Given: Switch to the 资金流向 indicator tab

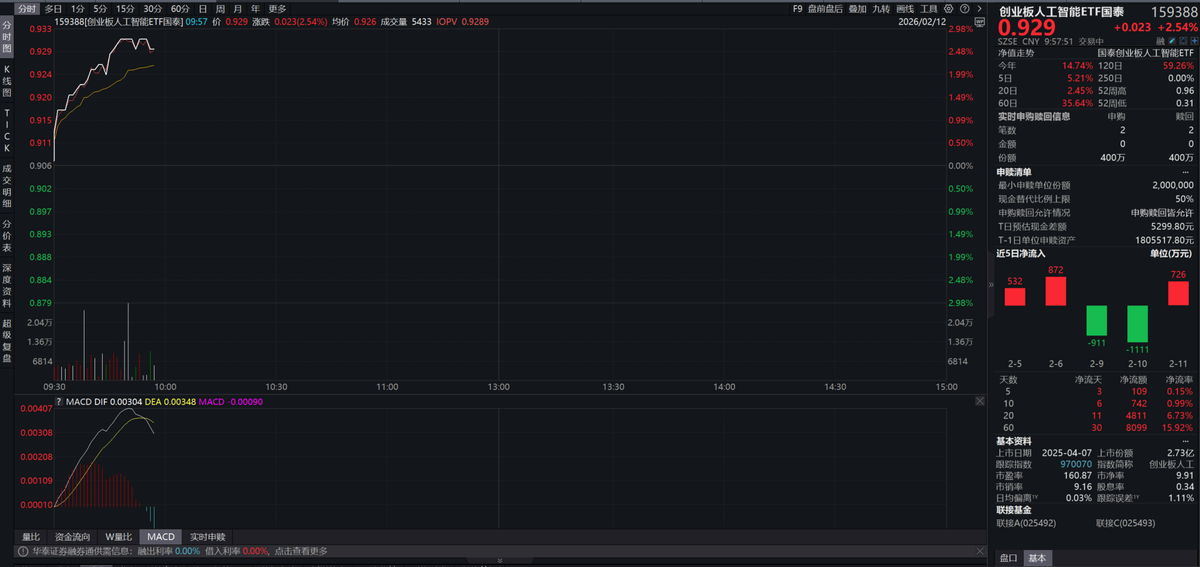Looking at the screenshot, I should [72, 537].
